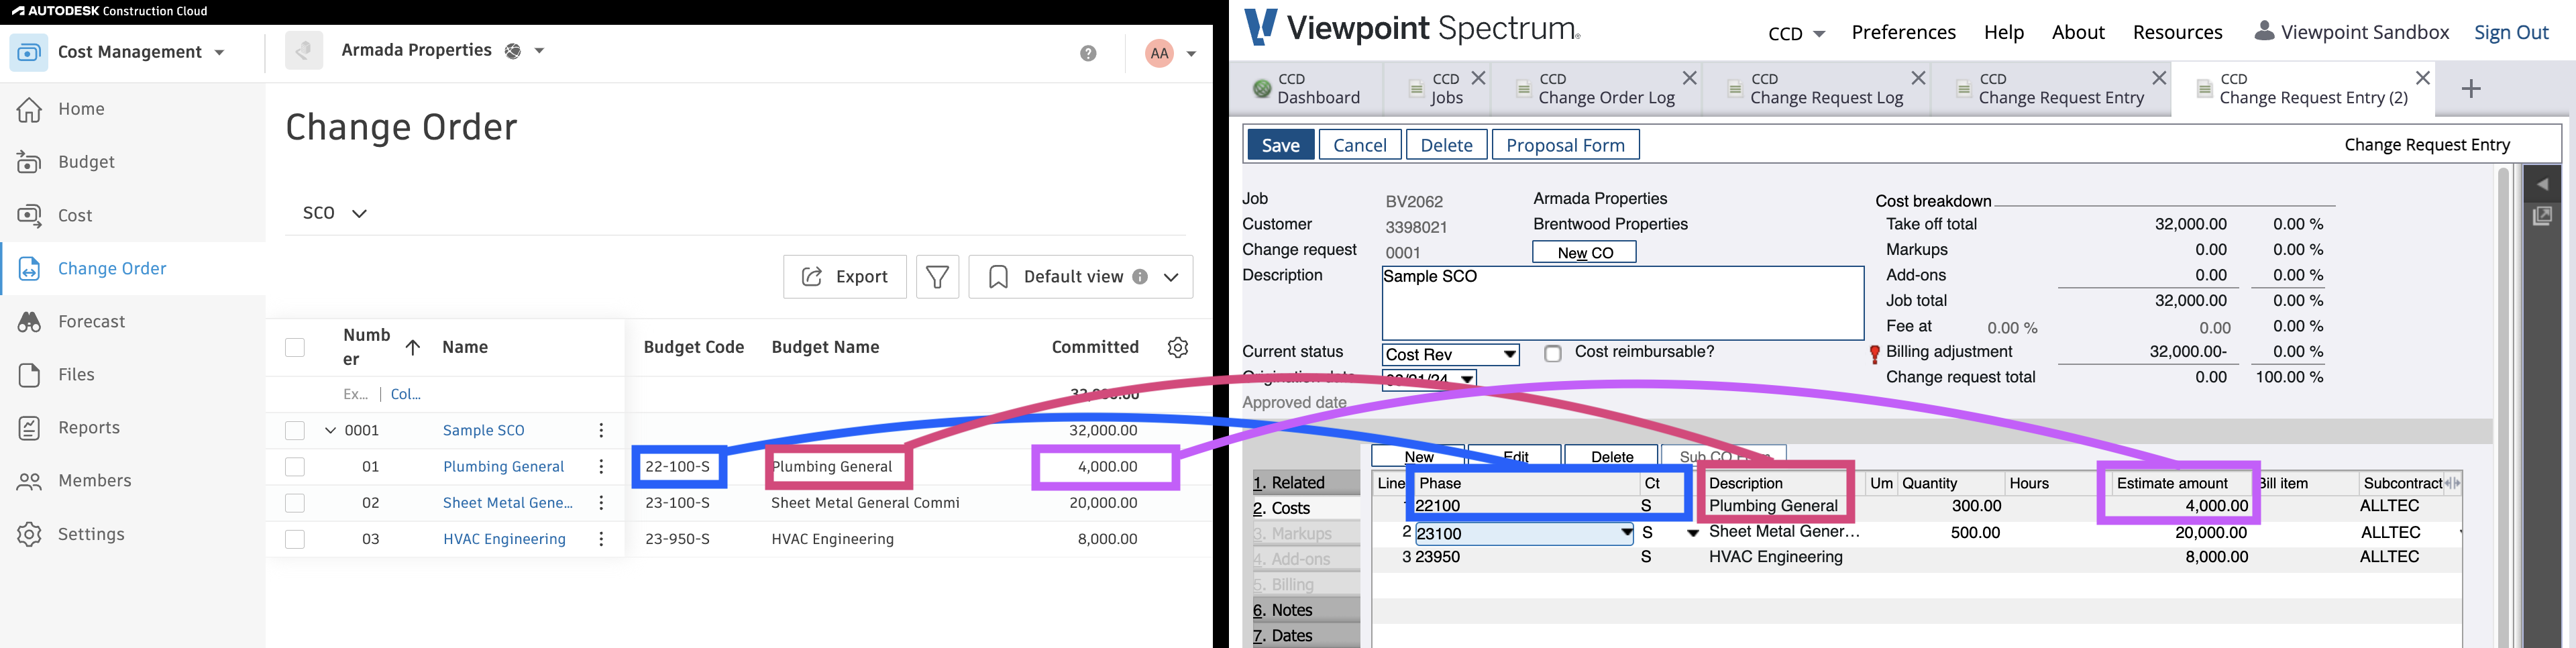This screenshot has width=2576, height=648.
Task: Open the Current status Cost Rev dropdown
Action: pos(1509,355)
